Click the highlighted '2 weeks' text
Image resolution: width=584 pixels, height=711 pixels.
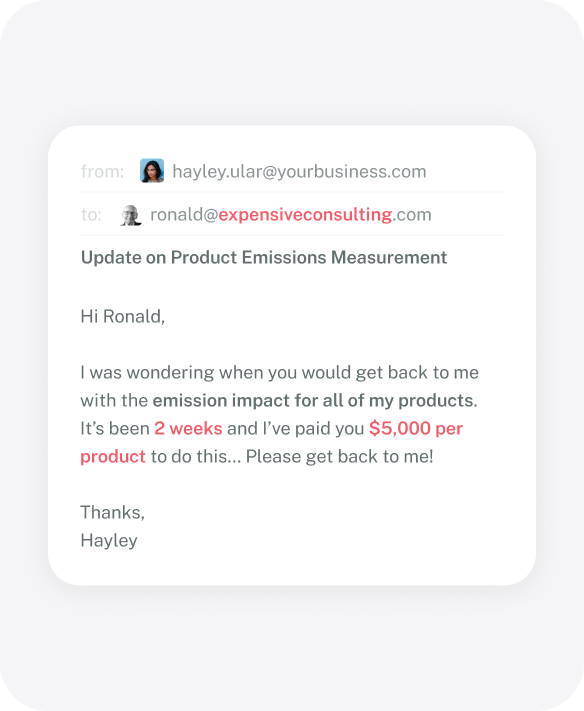(188, 429)
